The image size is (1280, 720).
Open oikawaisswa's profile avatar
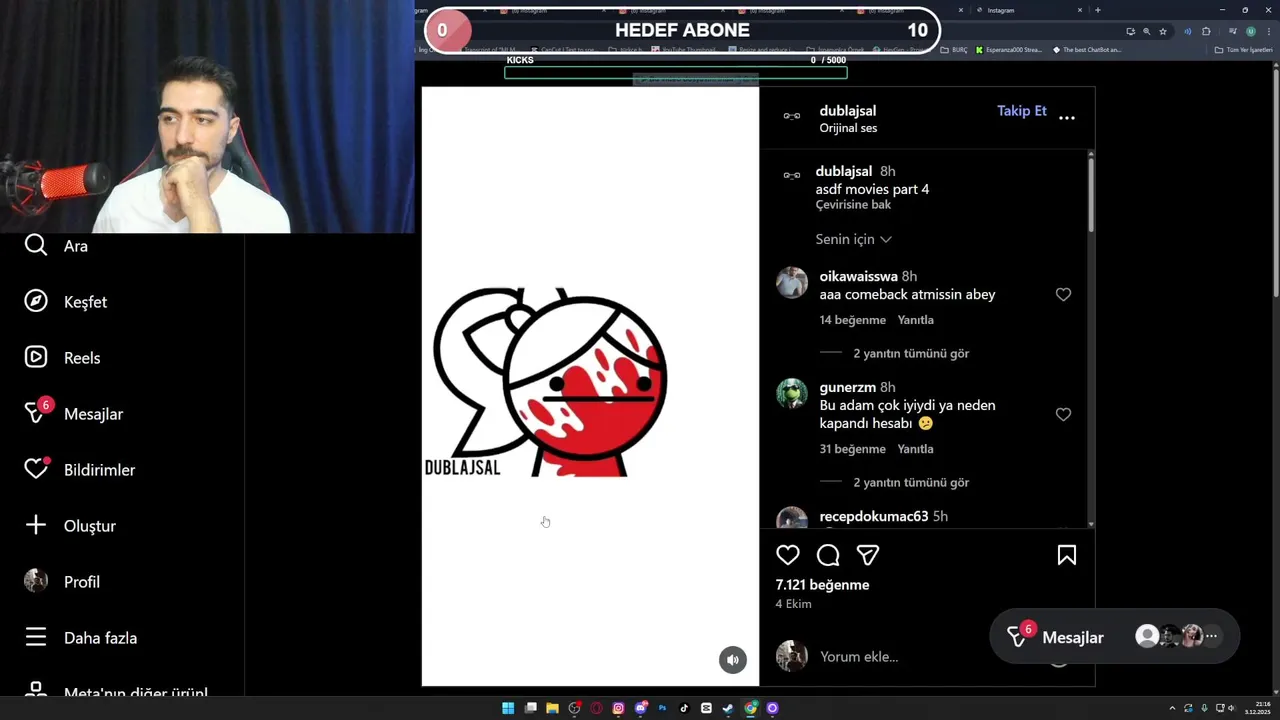[792, 283]
